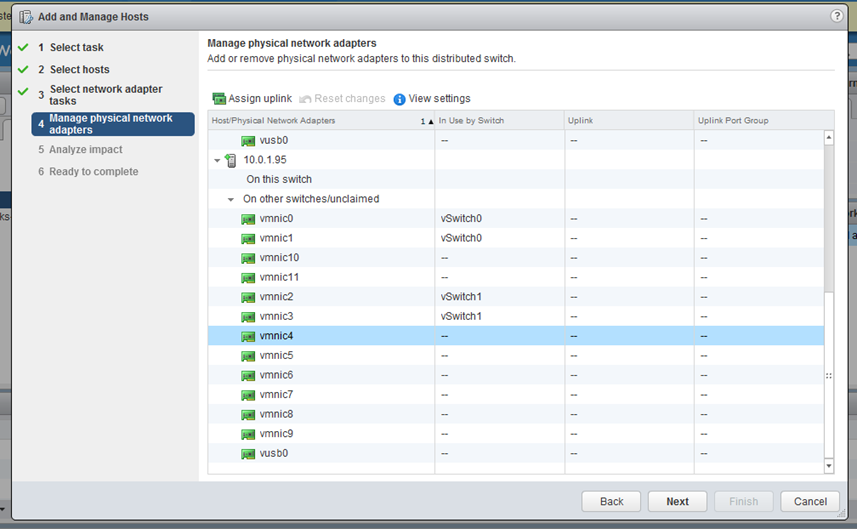Click the Cancel button

[810, 501]
